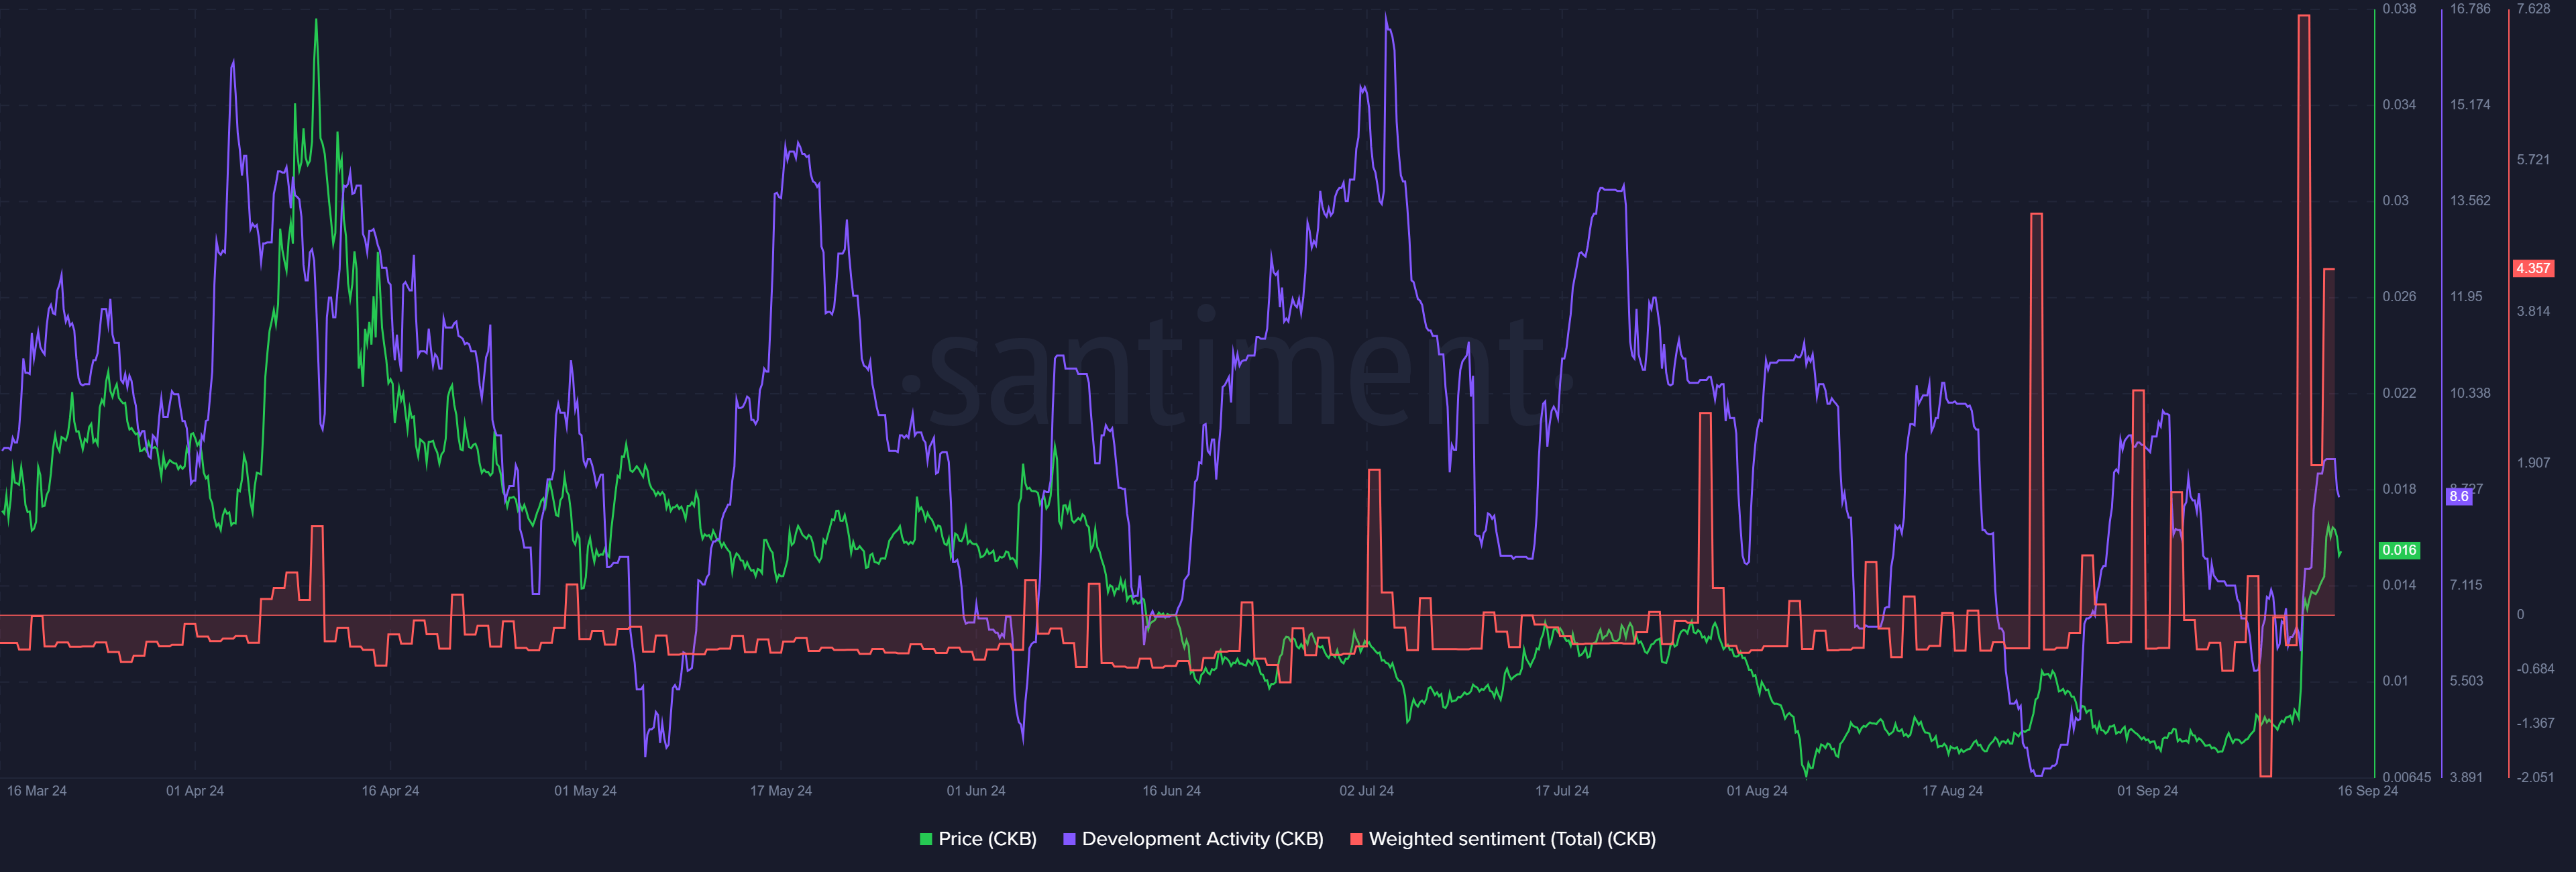Click the 7.115 development activity axis value
The image size is (2576, 872).
(2466, 585)
